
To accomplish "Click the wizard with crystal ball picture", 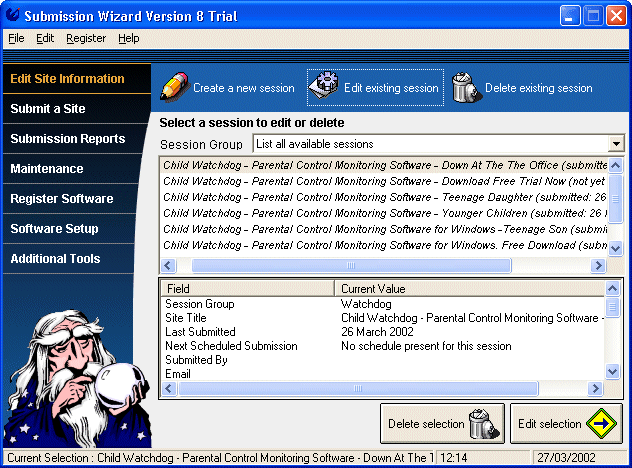I will (x=78, y=378).
